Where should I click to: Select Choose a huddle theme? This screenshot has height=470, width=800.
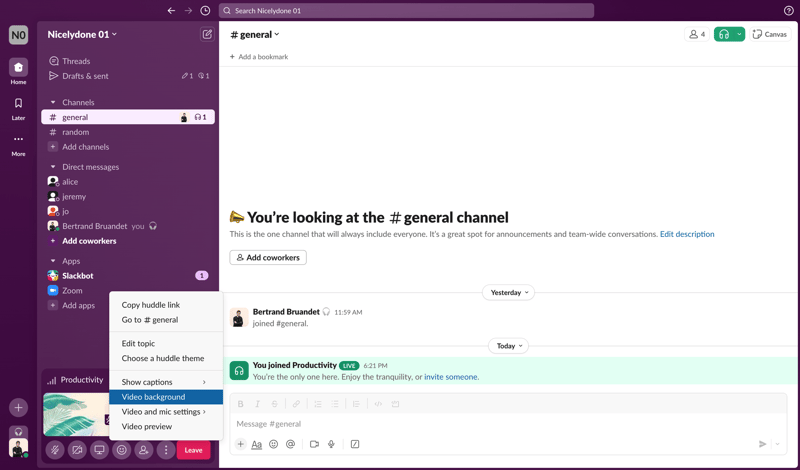(x=166, y=358)
